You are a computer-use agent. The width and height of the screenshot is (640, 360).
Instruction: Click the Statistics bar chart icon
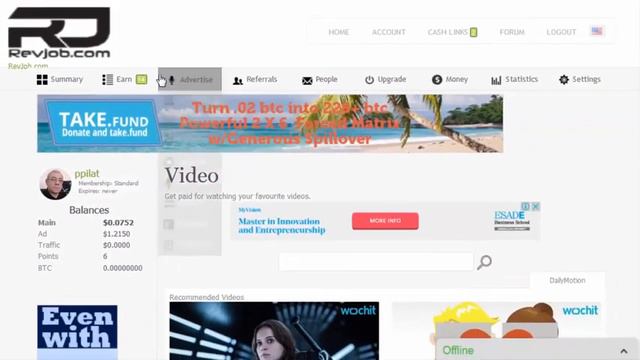pyautogui.click(x=496, y=80)
